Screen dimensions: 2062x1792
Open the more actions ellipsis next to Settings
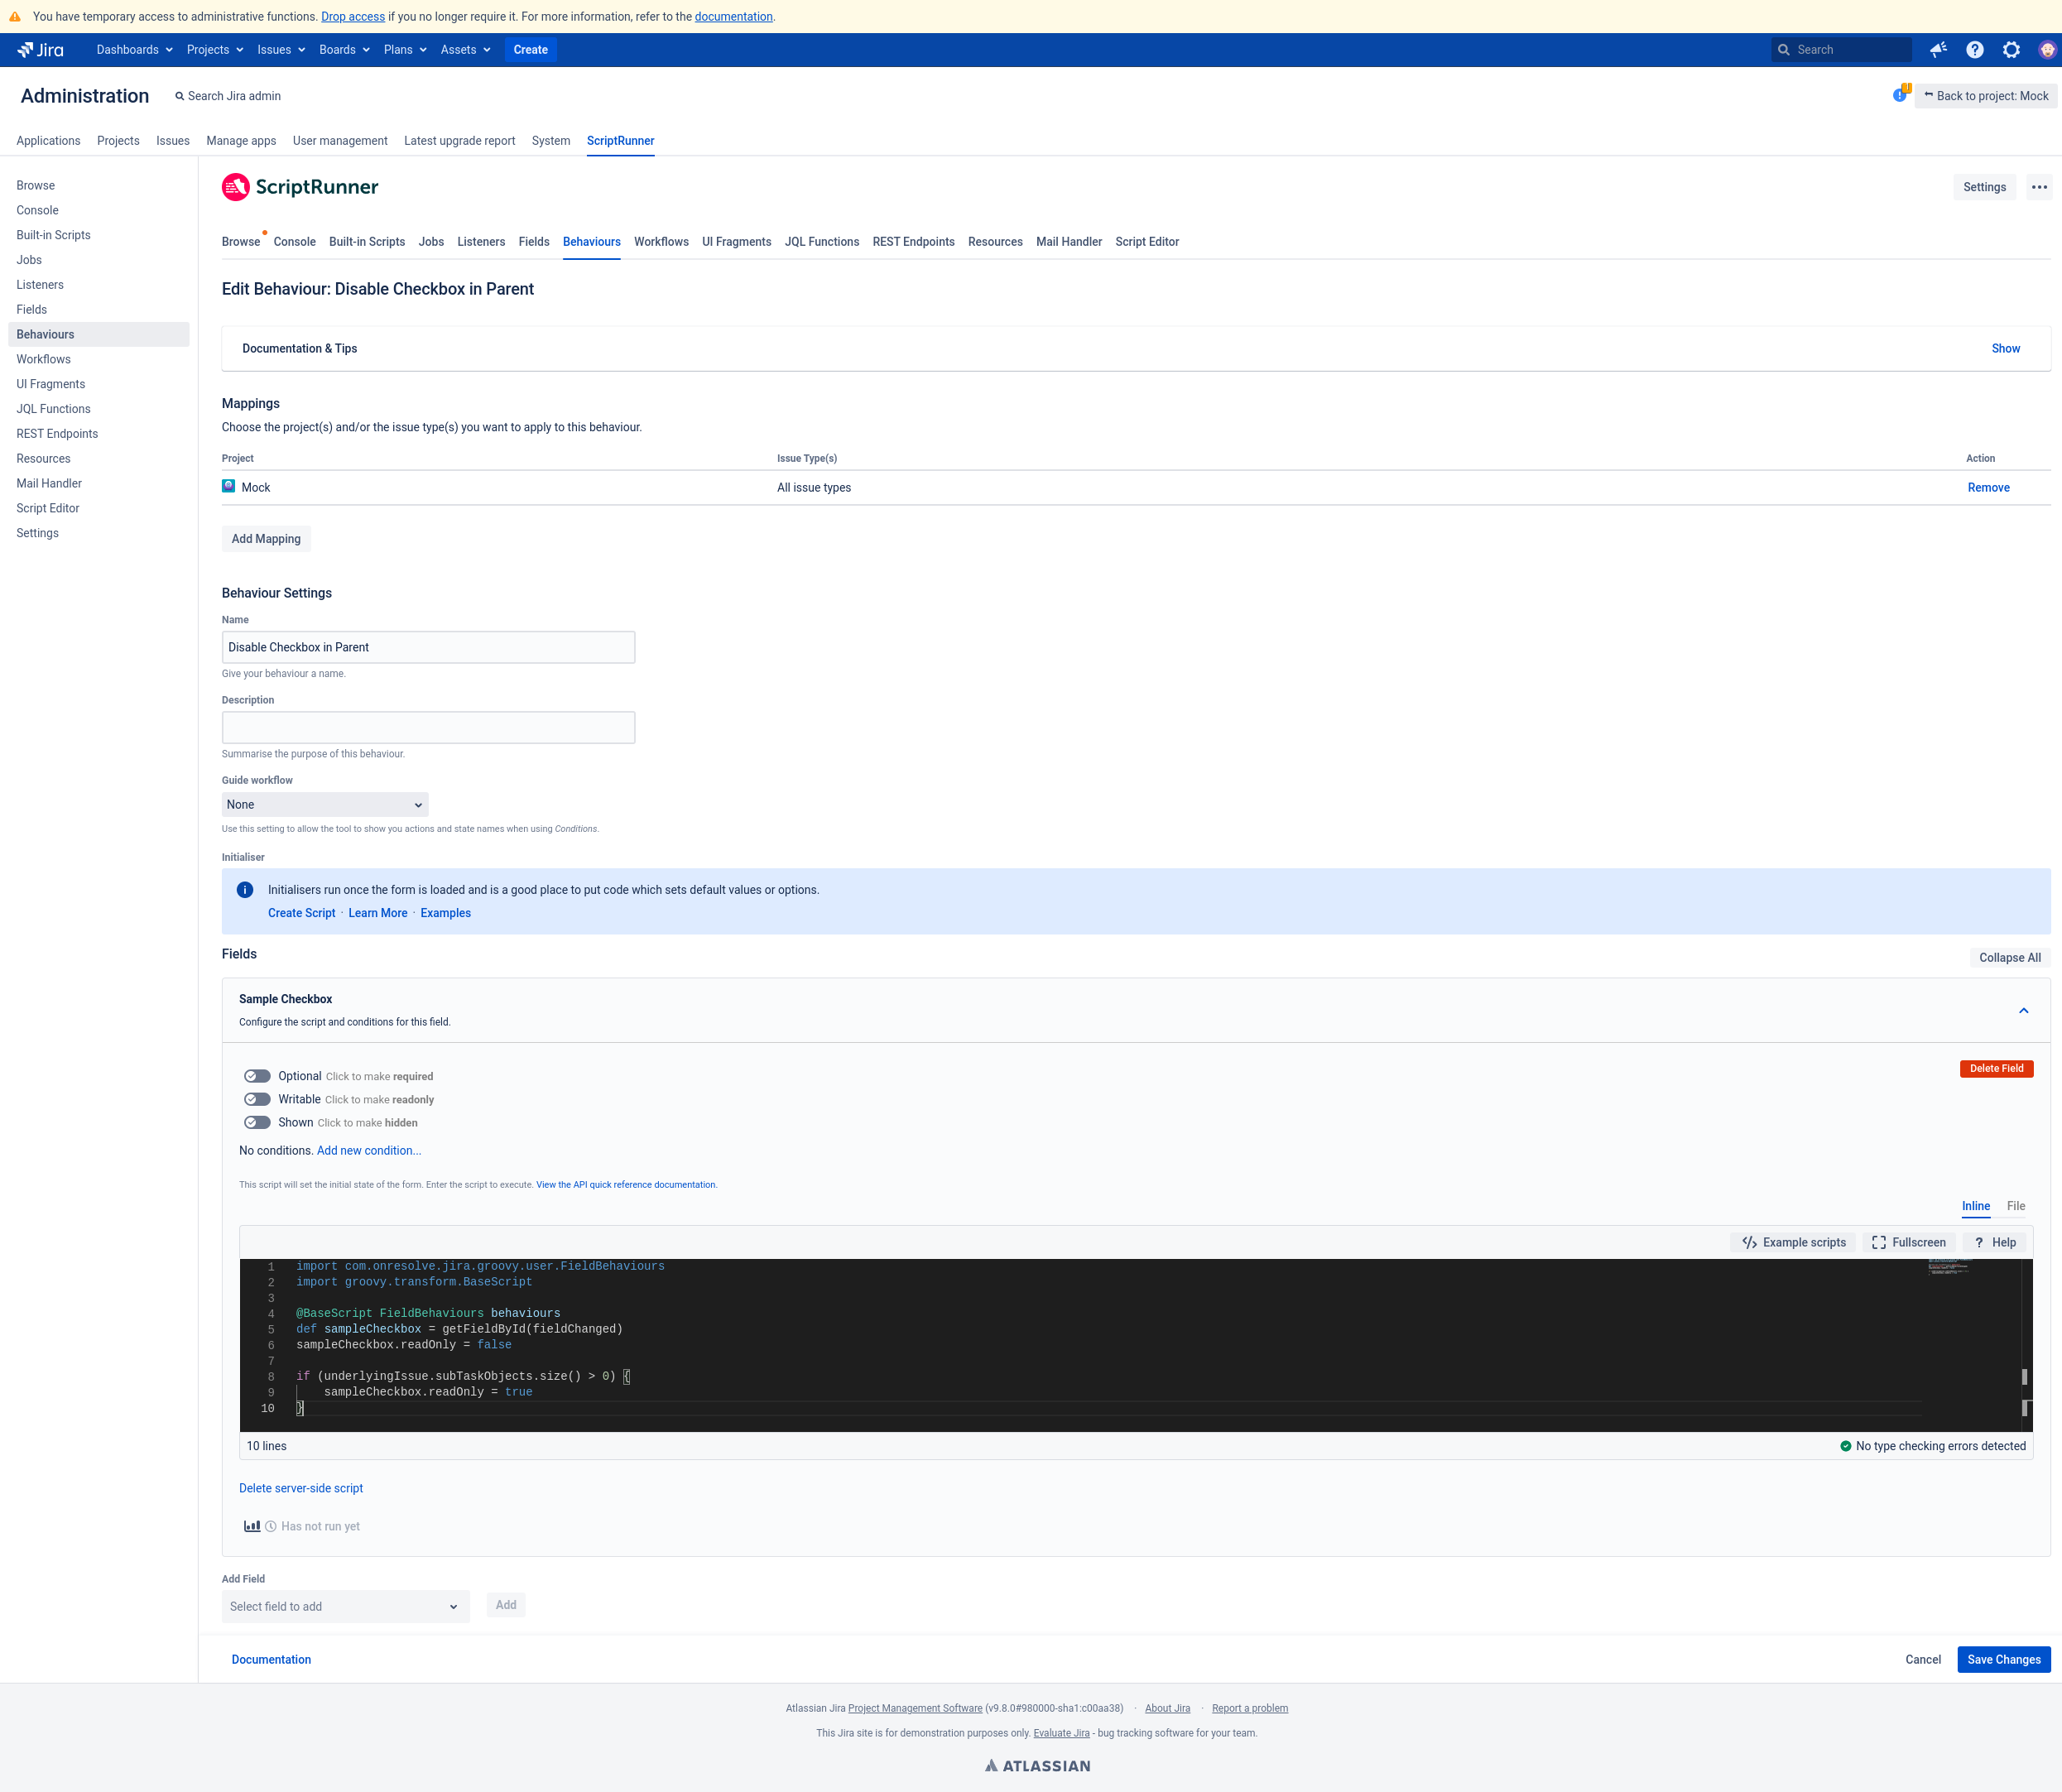[x=2038, y=186]
